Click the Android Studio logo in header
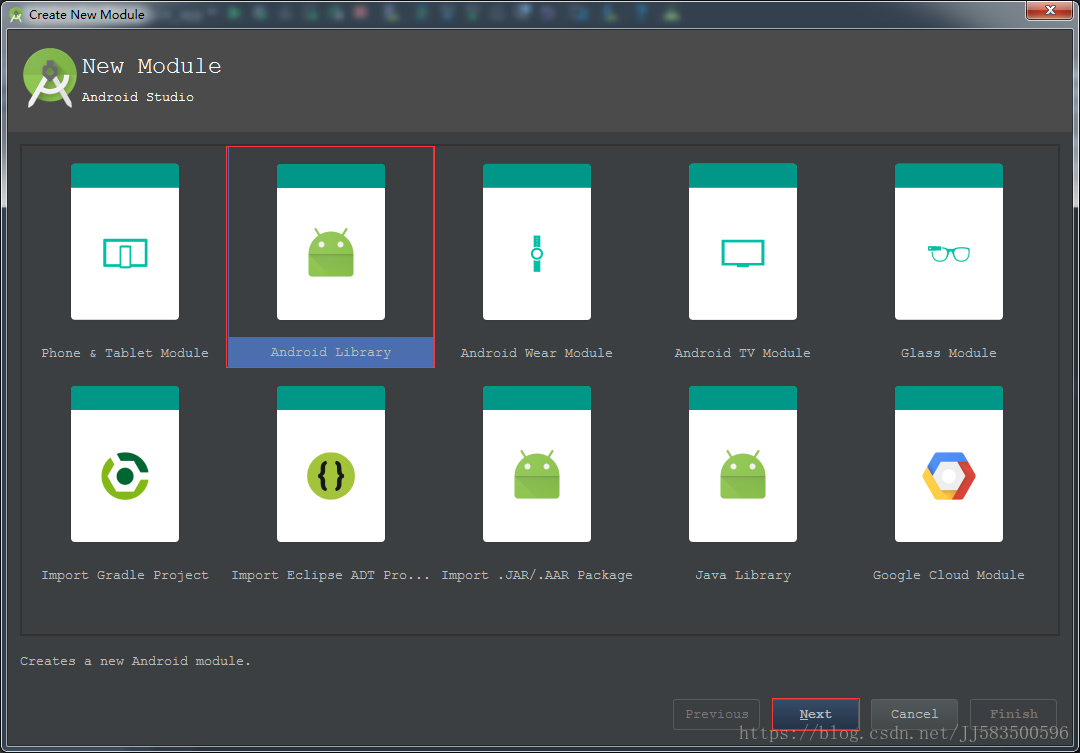 (50, 78)
